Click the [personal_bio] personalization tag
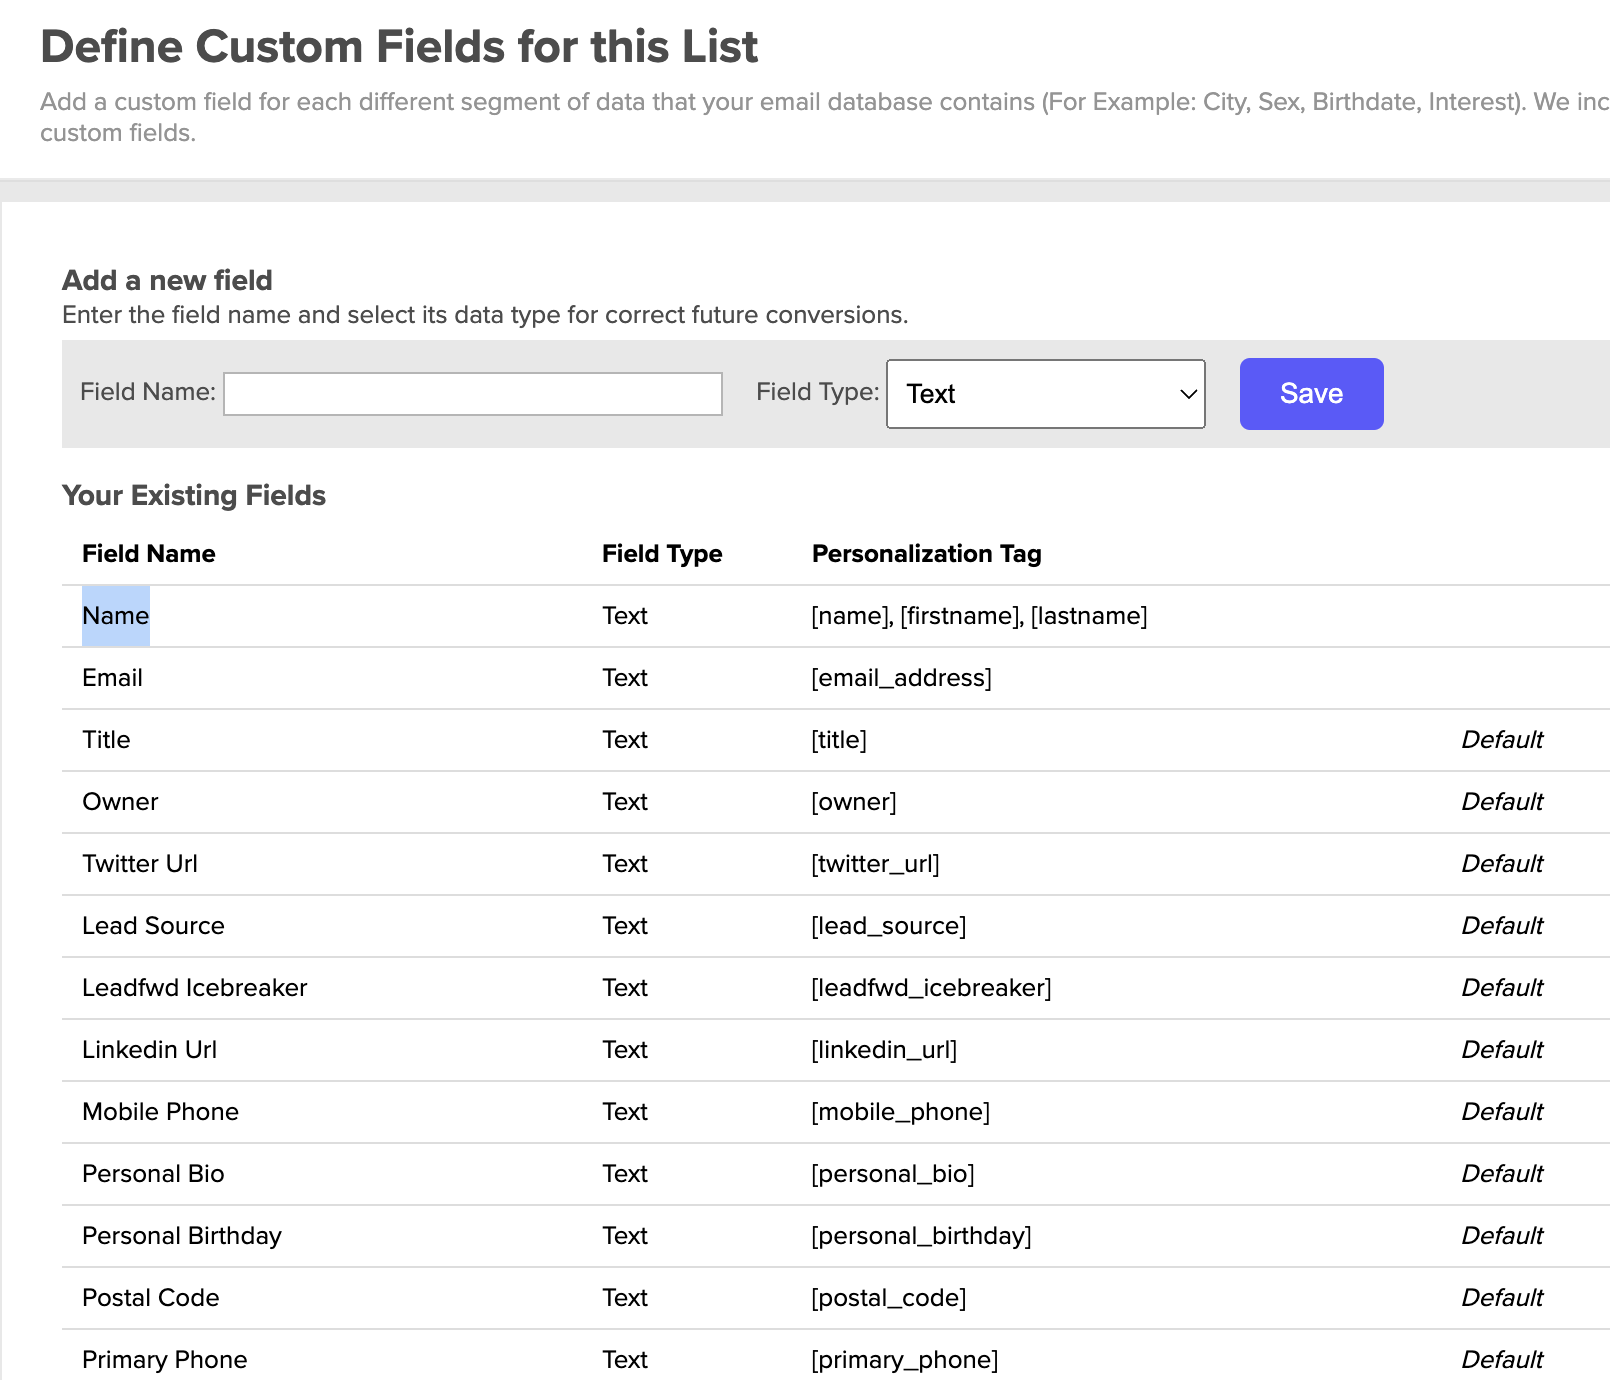 click(893, 1174)
